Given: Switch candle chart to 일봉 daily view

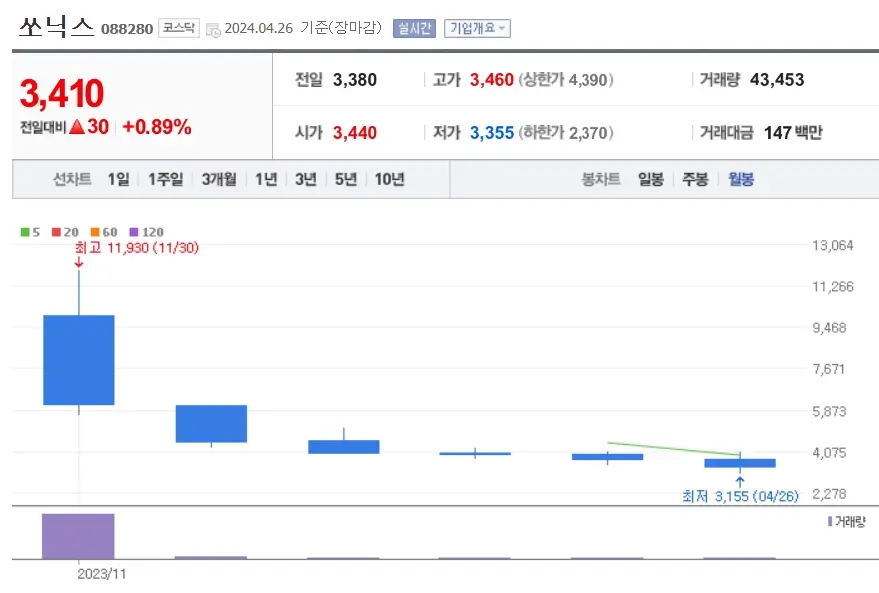Looking at the screenshot, I should click(x=650, y=179).
